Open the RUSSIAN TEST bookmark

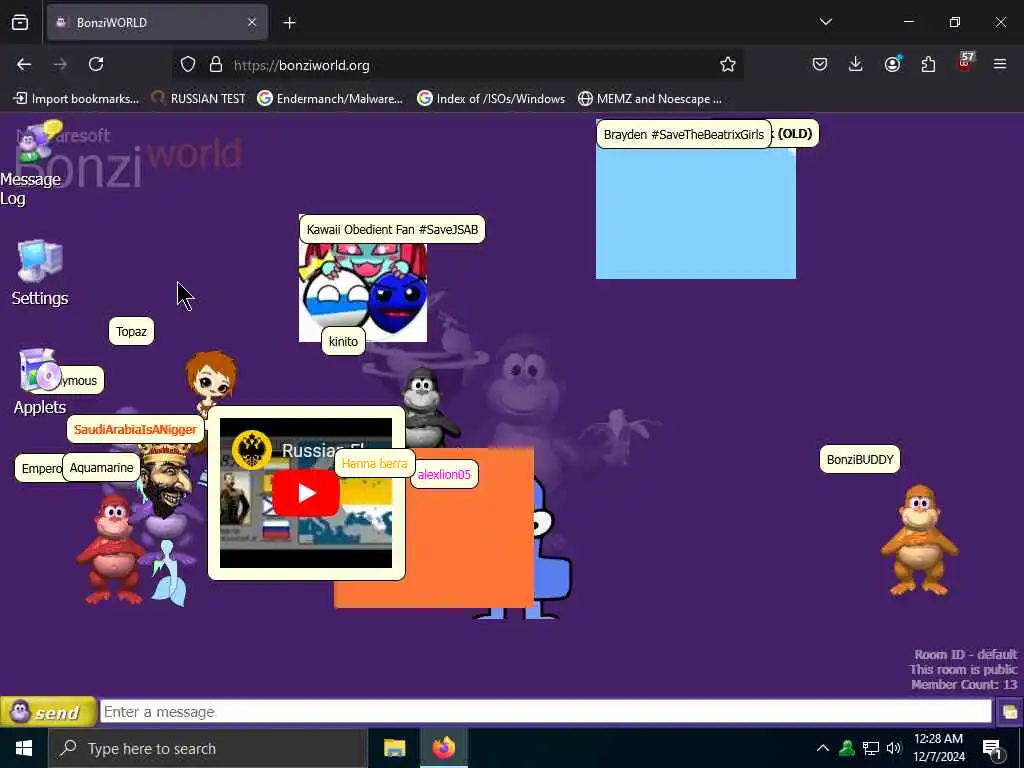199,99
